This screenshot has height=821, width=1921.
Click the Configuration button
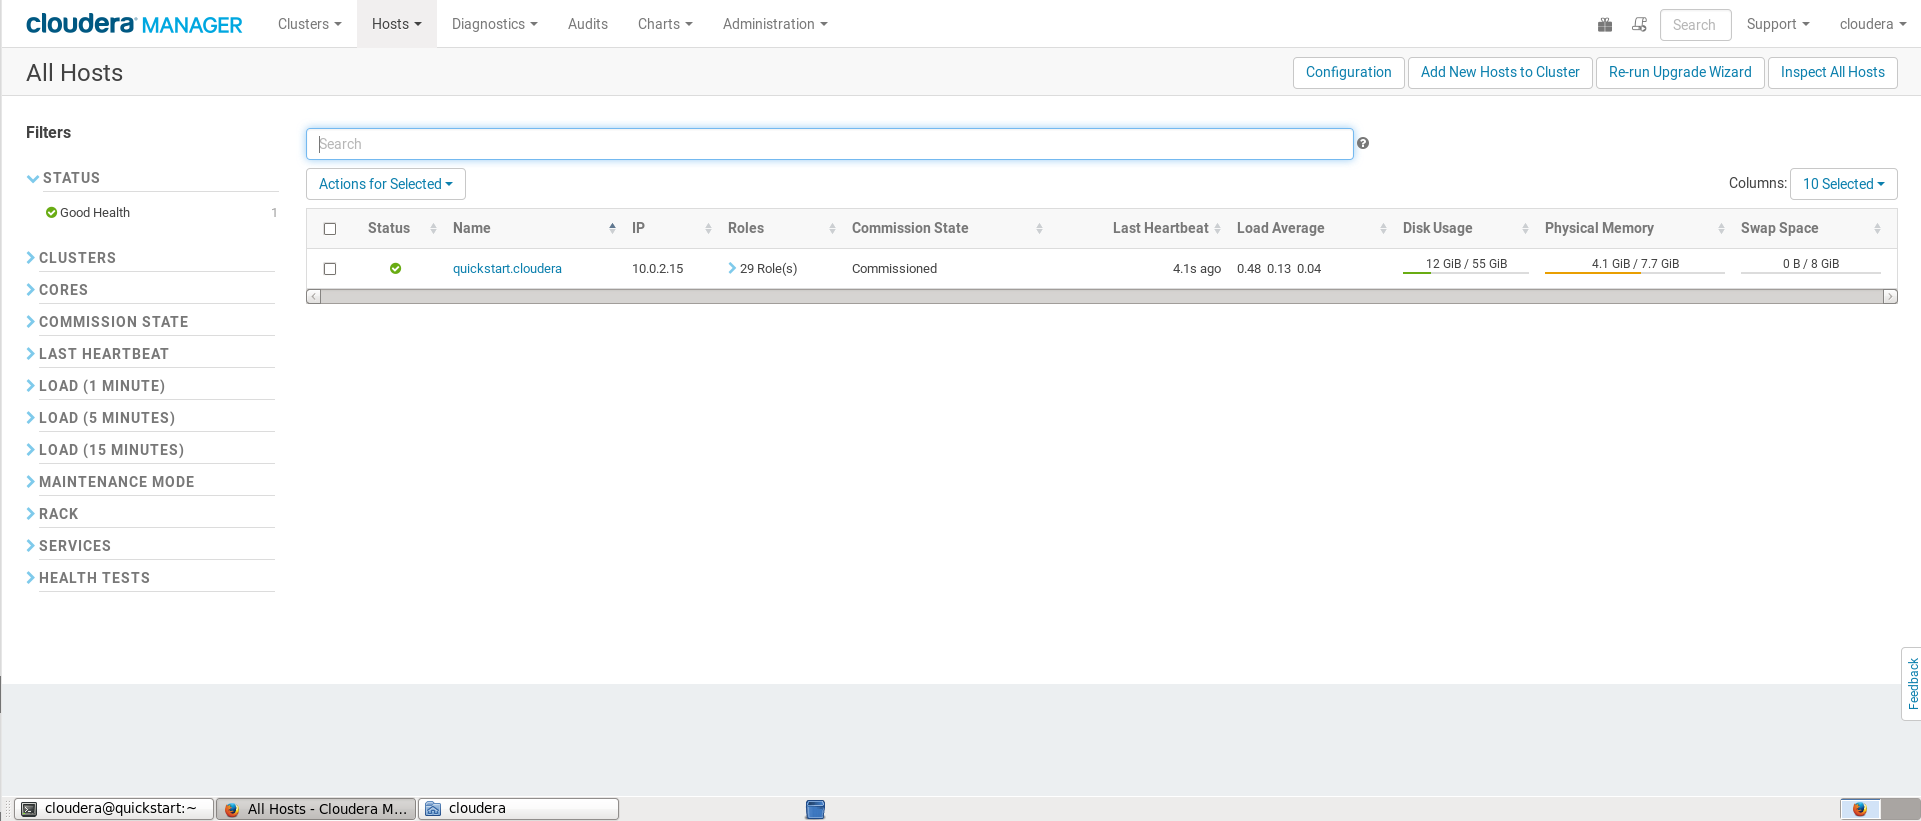(1348, 72)
